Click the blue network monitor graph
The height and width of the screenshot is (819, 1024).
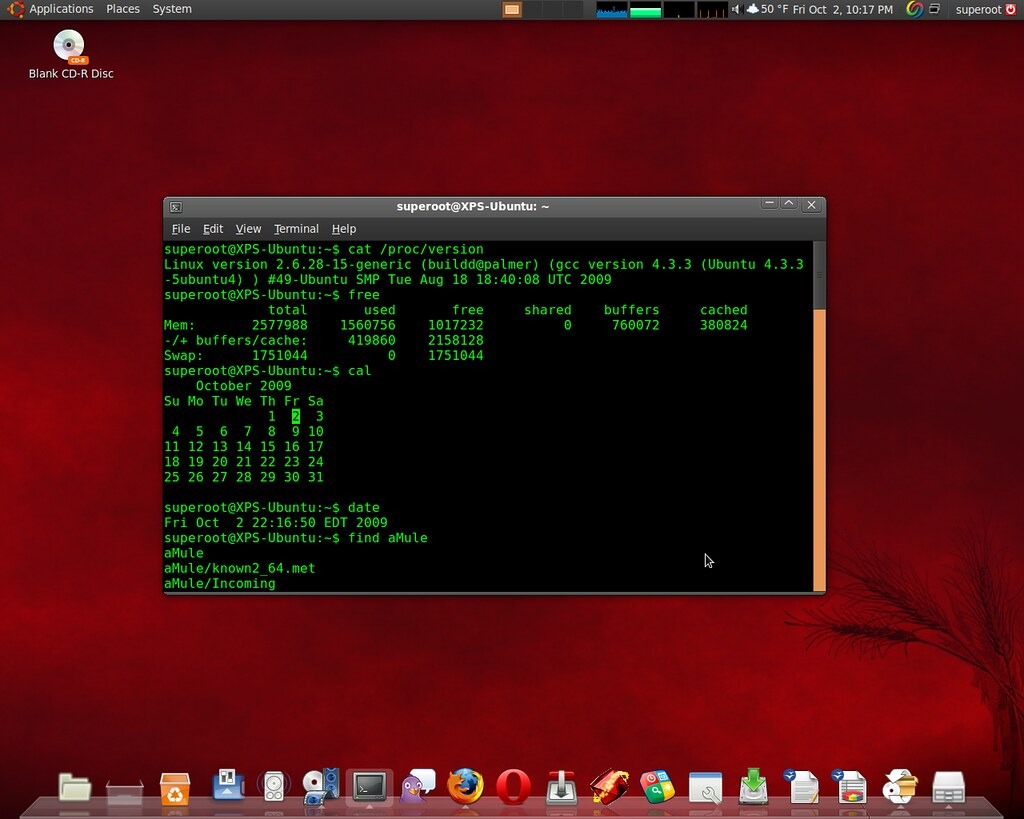coord(612,9)
